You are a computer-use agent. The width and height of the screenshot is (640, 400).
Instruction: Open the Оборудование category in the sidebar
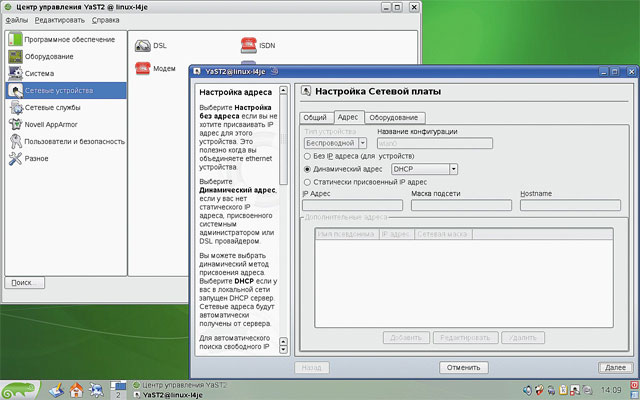click(65, 56)
